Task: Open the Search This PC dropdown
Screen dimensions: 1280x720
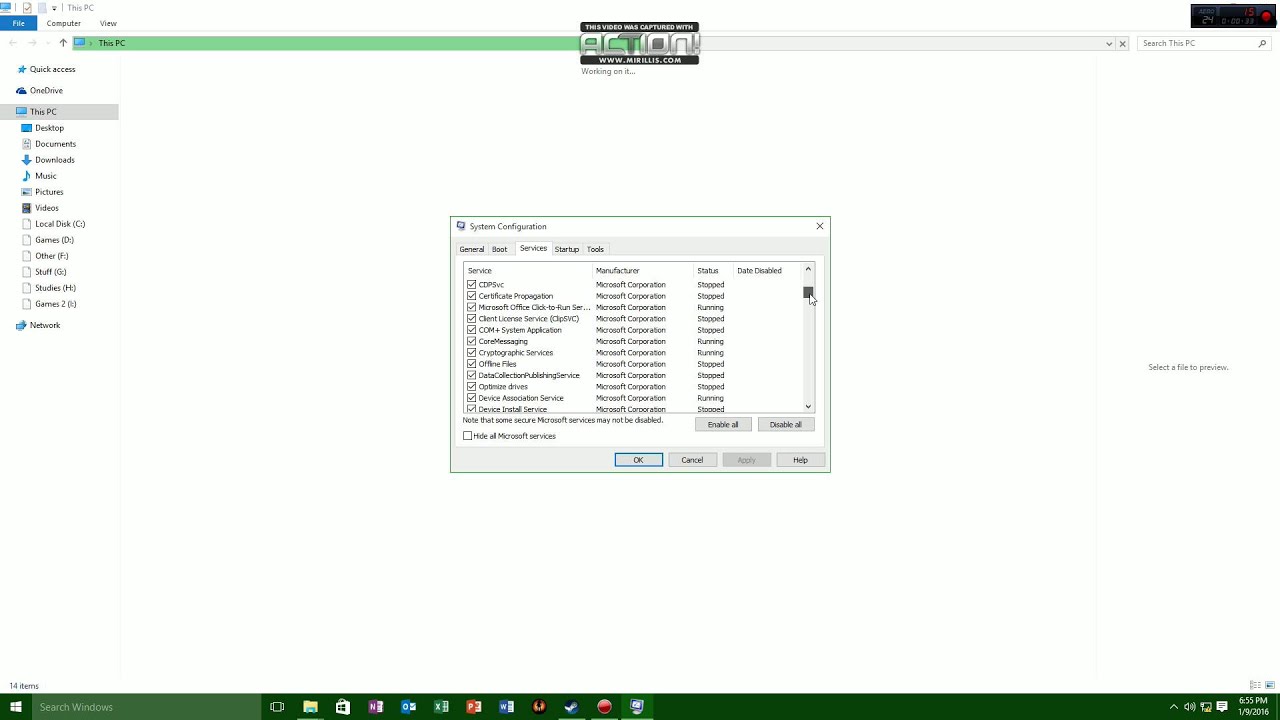Action: tap(1108, 43)
